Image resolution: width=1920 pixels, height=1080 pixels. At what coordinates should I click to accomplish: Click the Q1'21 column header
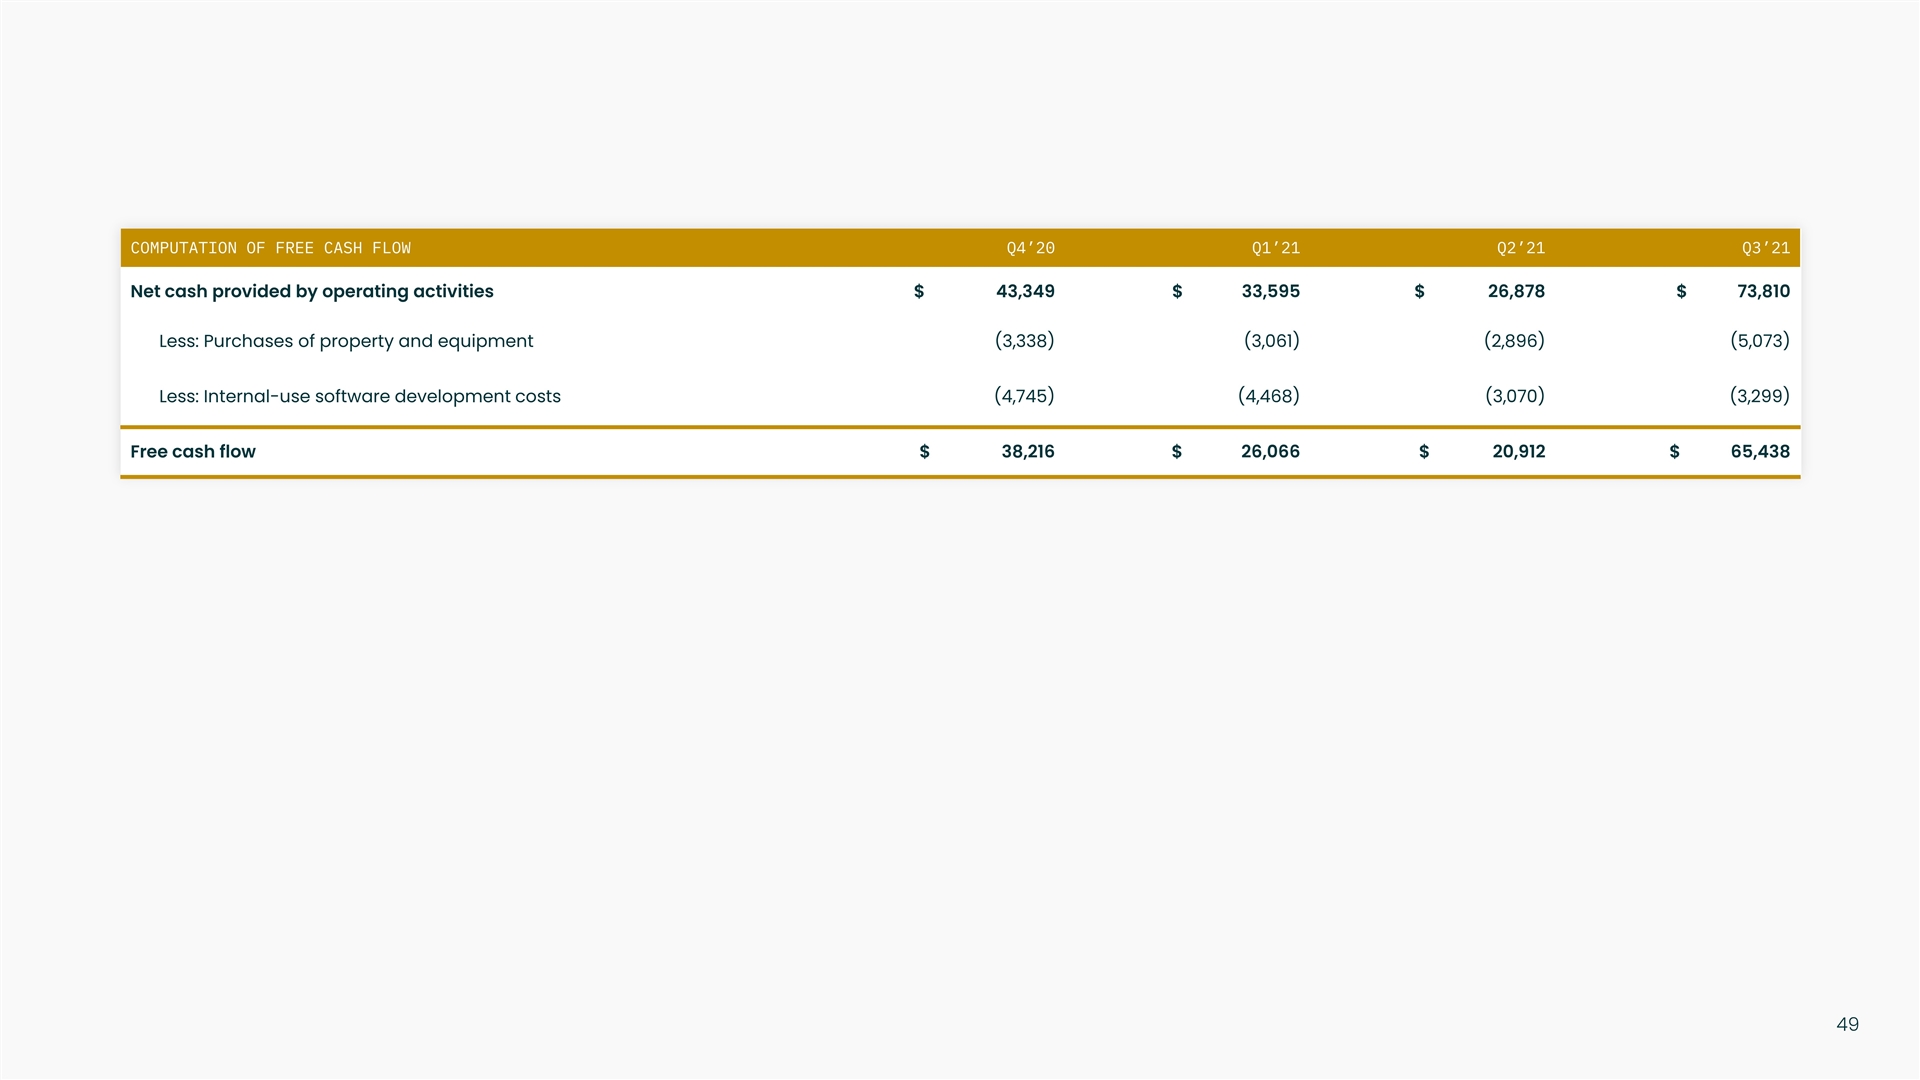(x=1275, y=248)
